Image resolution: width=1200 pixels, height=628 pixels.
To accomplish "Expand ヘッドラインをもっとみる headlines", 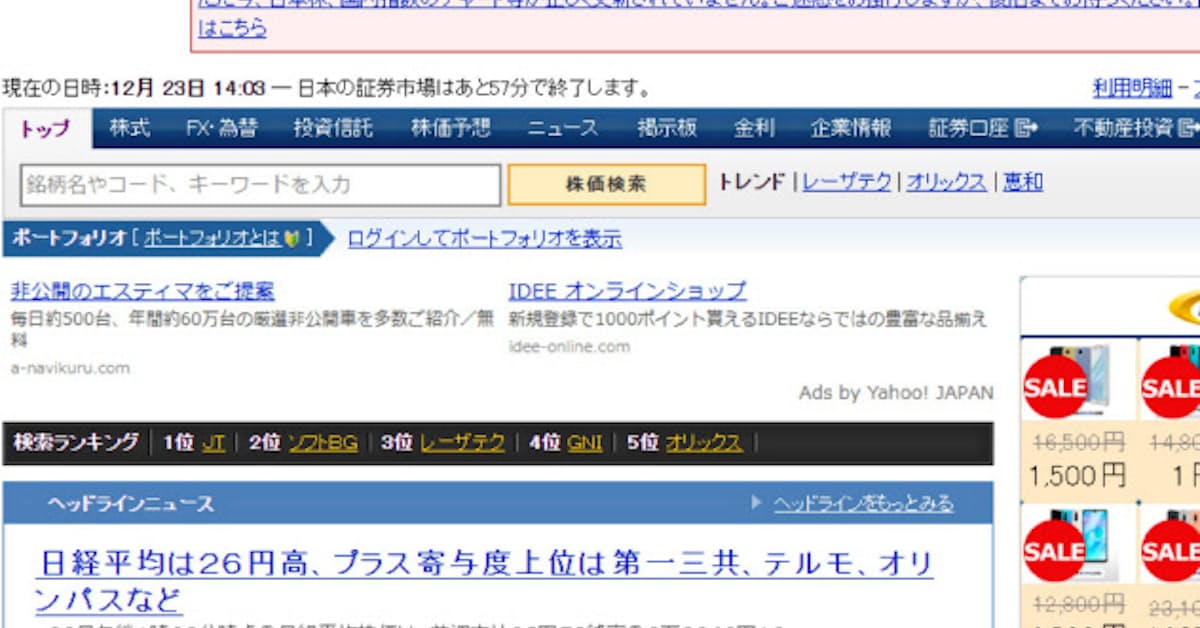I will pyautogui.click(x=863, y=503).
